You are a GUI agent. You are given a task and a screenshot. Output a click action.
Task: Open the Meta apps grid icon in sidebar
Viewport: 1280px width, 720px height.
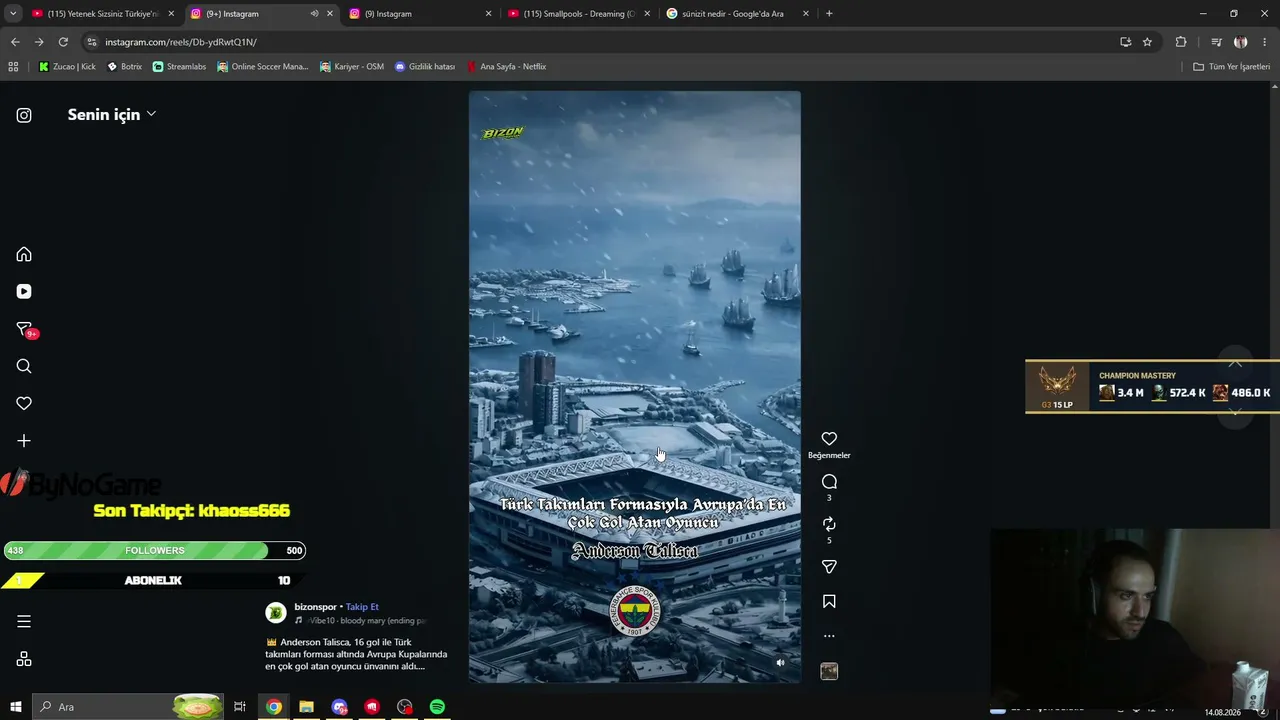[x=24, y=659]
